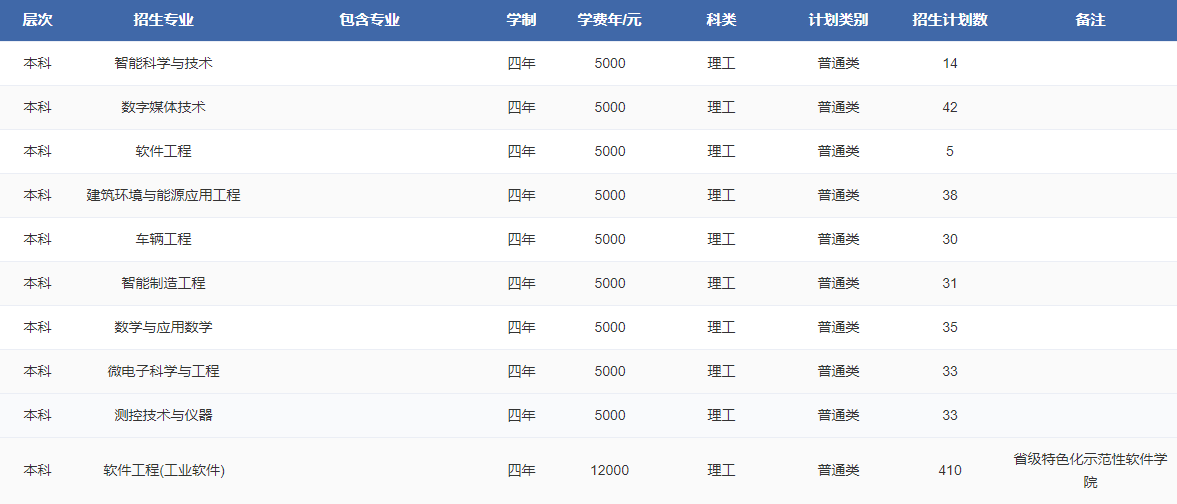1177x504 pixels.
Task: Select the 省级特色化示范性软件学院 remark text
Action: 1090,470
